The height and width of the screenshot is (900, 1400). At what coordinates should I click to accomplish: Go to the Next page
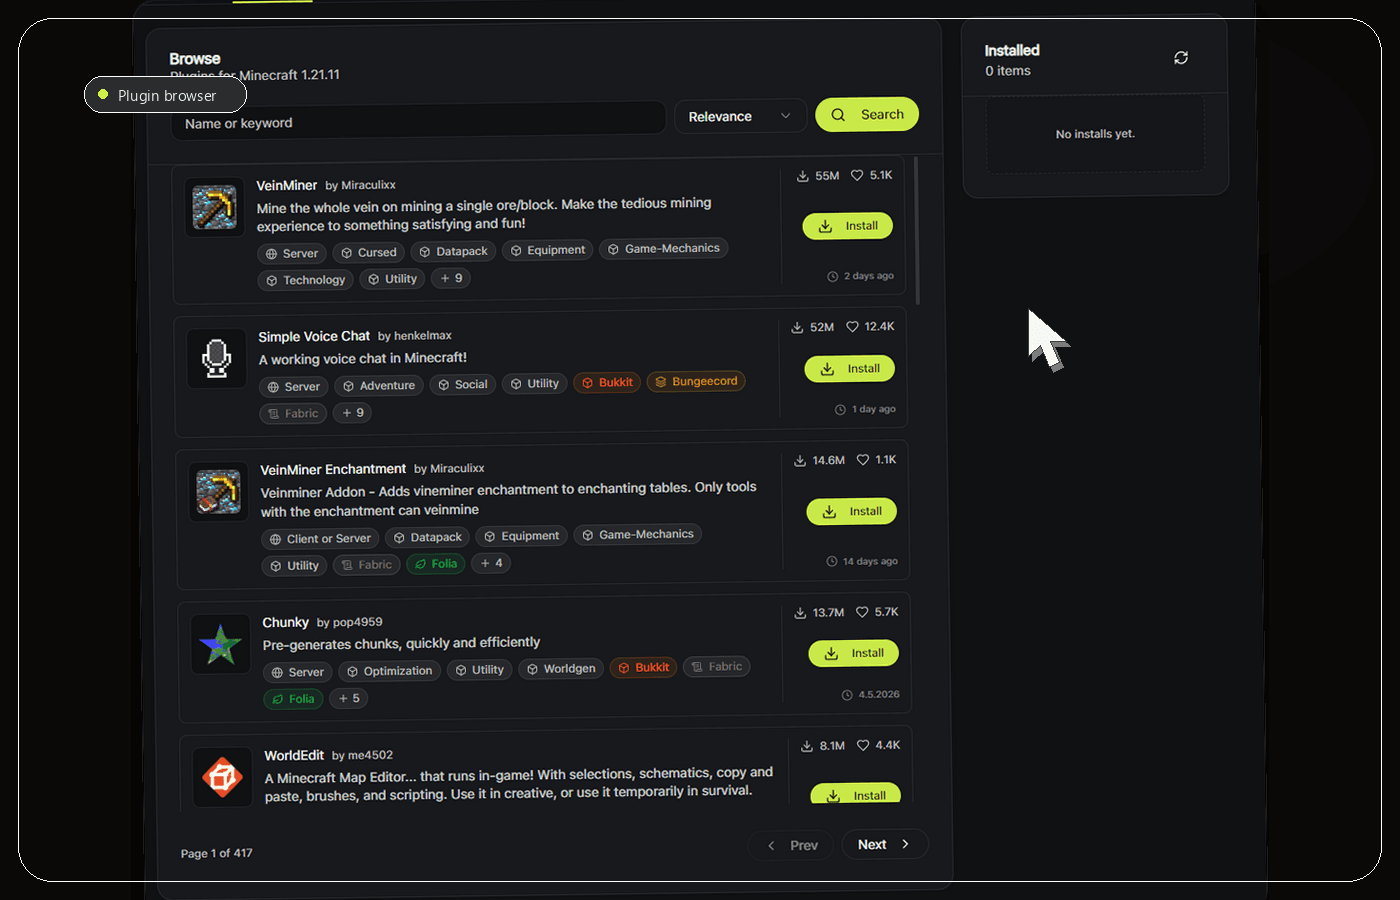885,844
